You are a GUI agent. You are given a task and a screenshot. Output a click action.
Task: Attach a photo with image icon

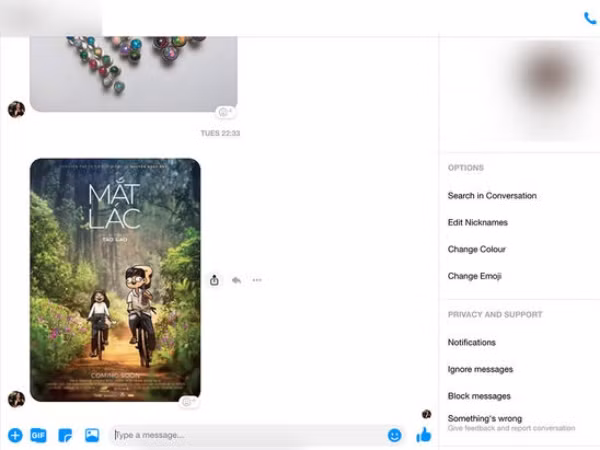point(92,435)
